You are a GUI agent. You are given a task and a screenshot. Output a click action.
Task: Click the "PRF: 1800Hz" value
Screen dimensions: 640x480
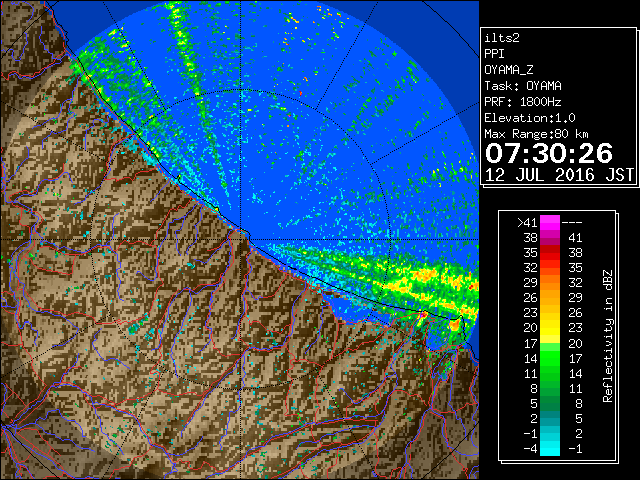coord(523,102)
